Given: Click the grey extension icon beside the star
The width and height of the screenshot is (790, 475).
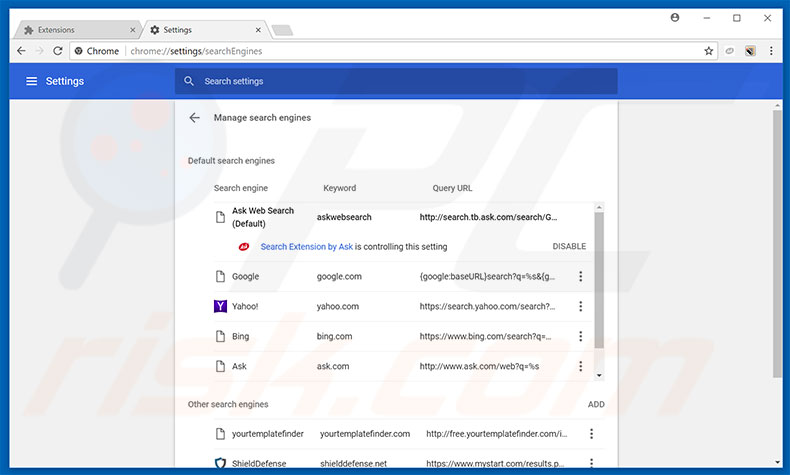Looking at the screenshot, I should [x=730, y=51].
